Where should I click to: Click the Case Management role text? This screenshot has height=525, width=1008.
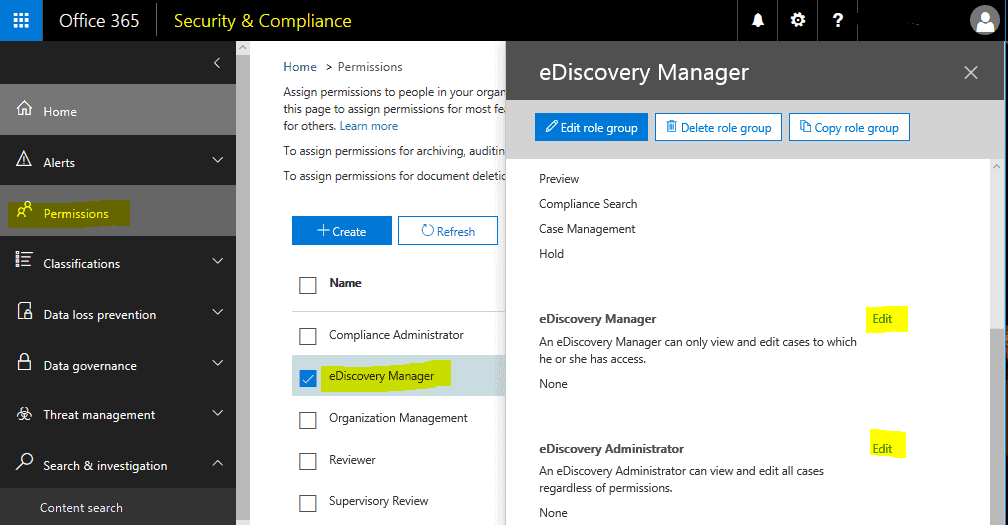pos(587,229)
